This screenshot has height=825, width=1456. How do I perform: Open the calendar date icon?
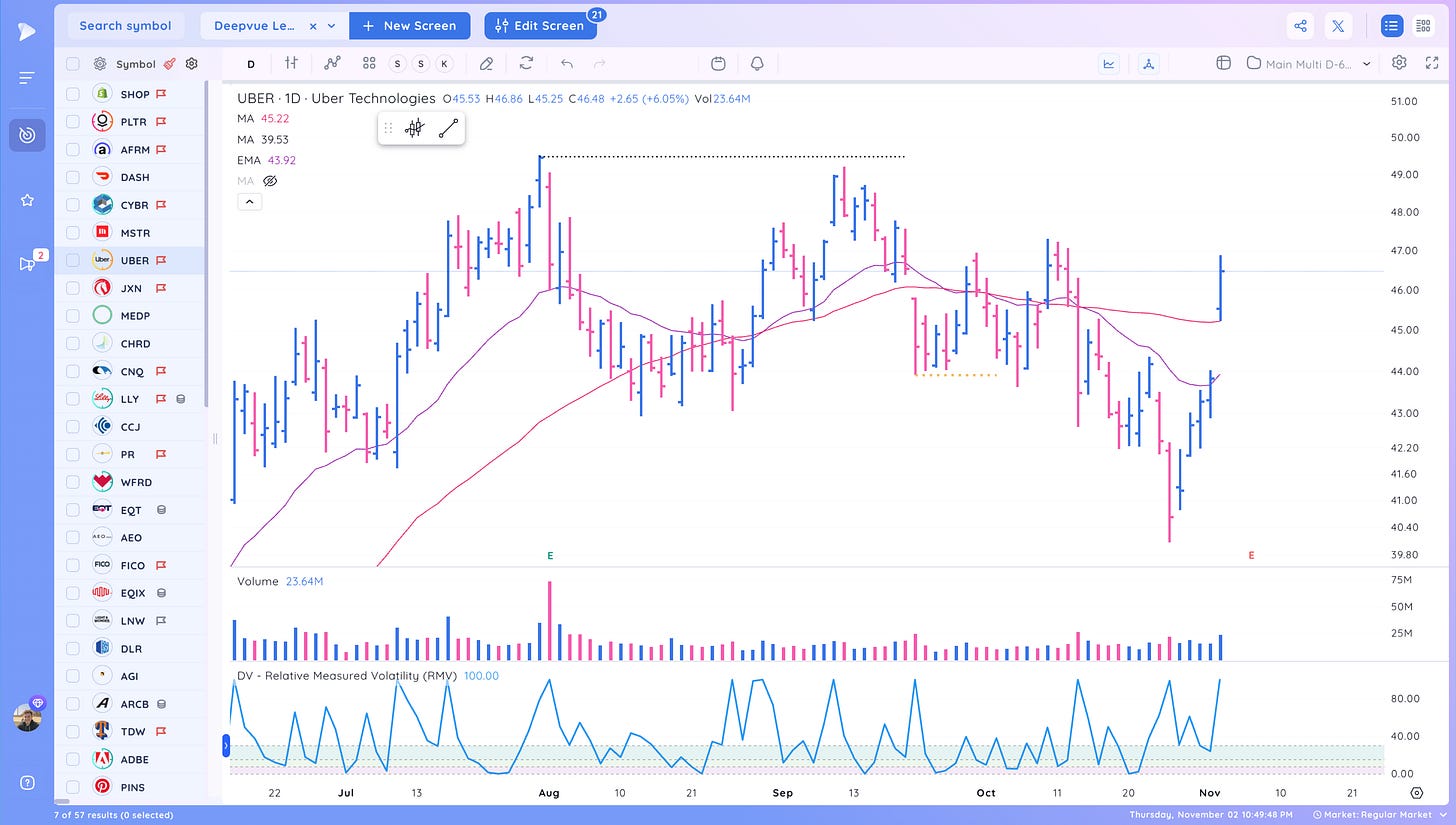coord(718,63)
